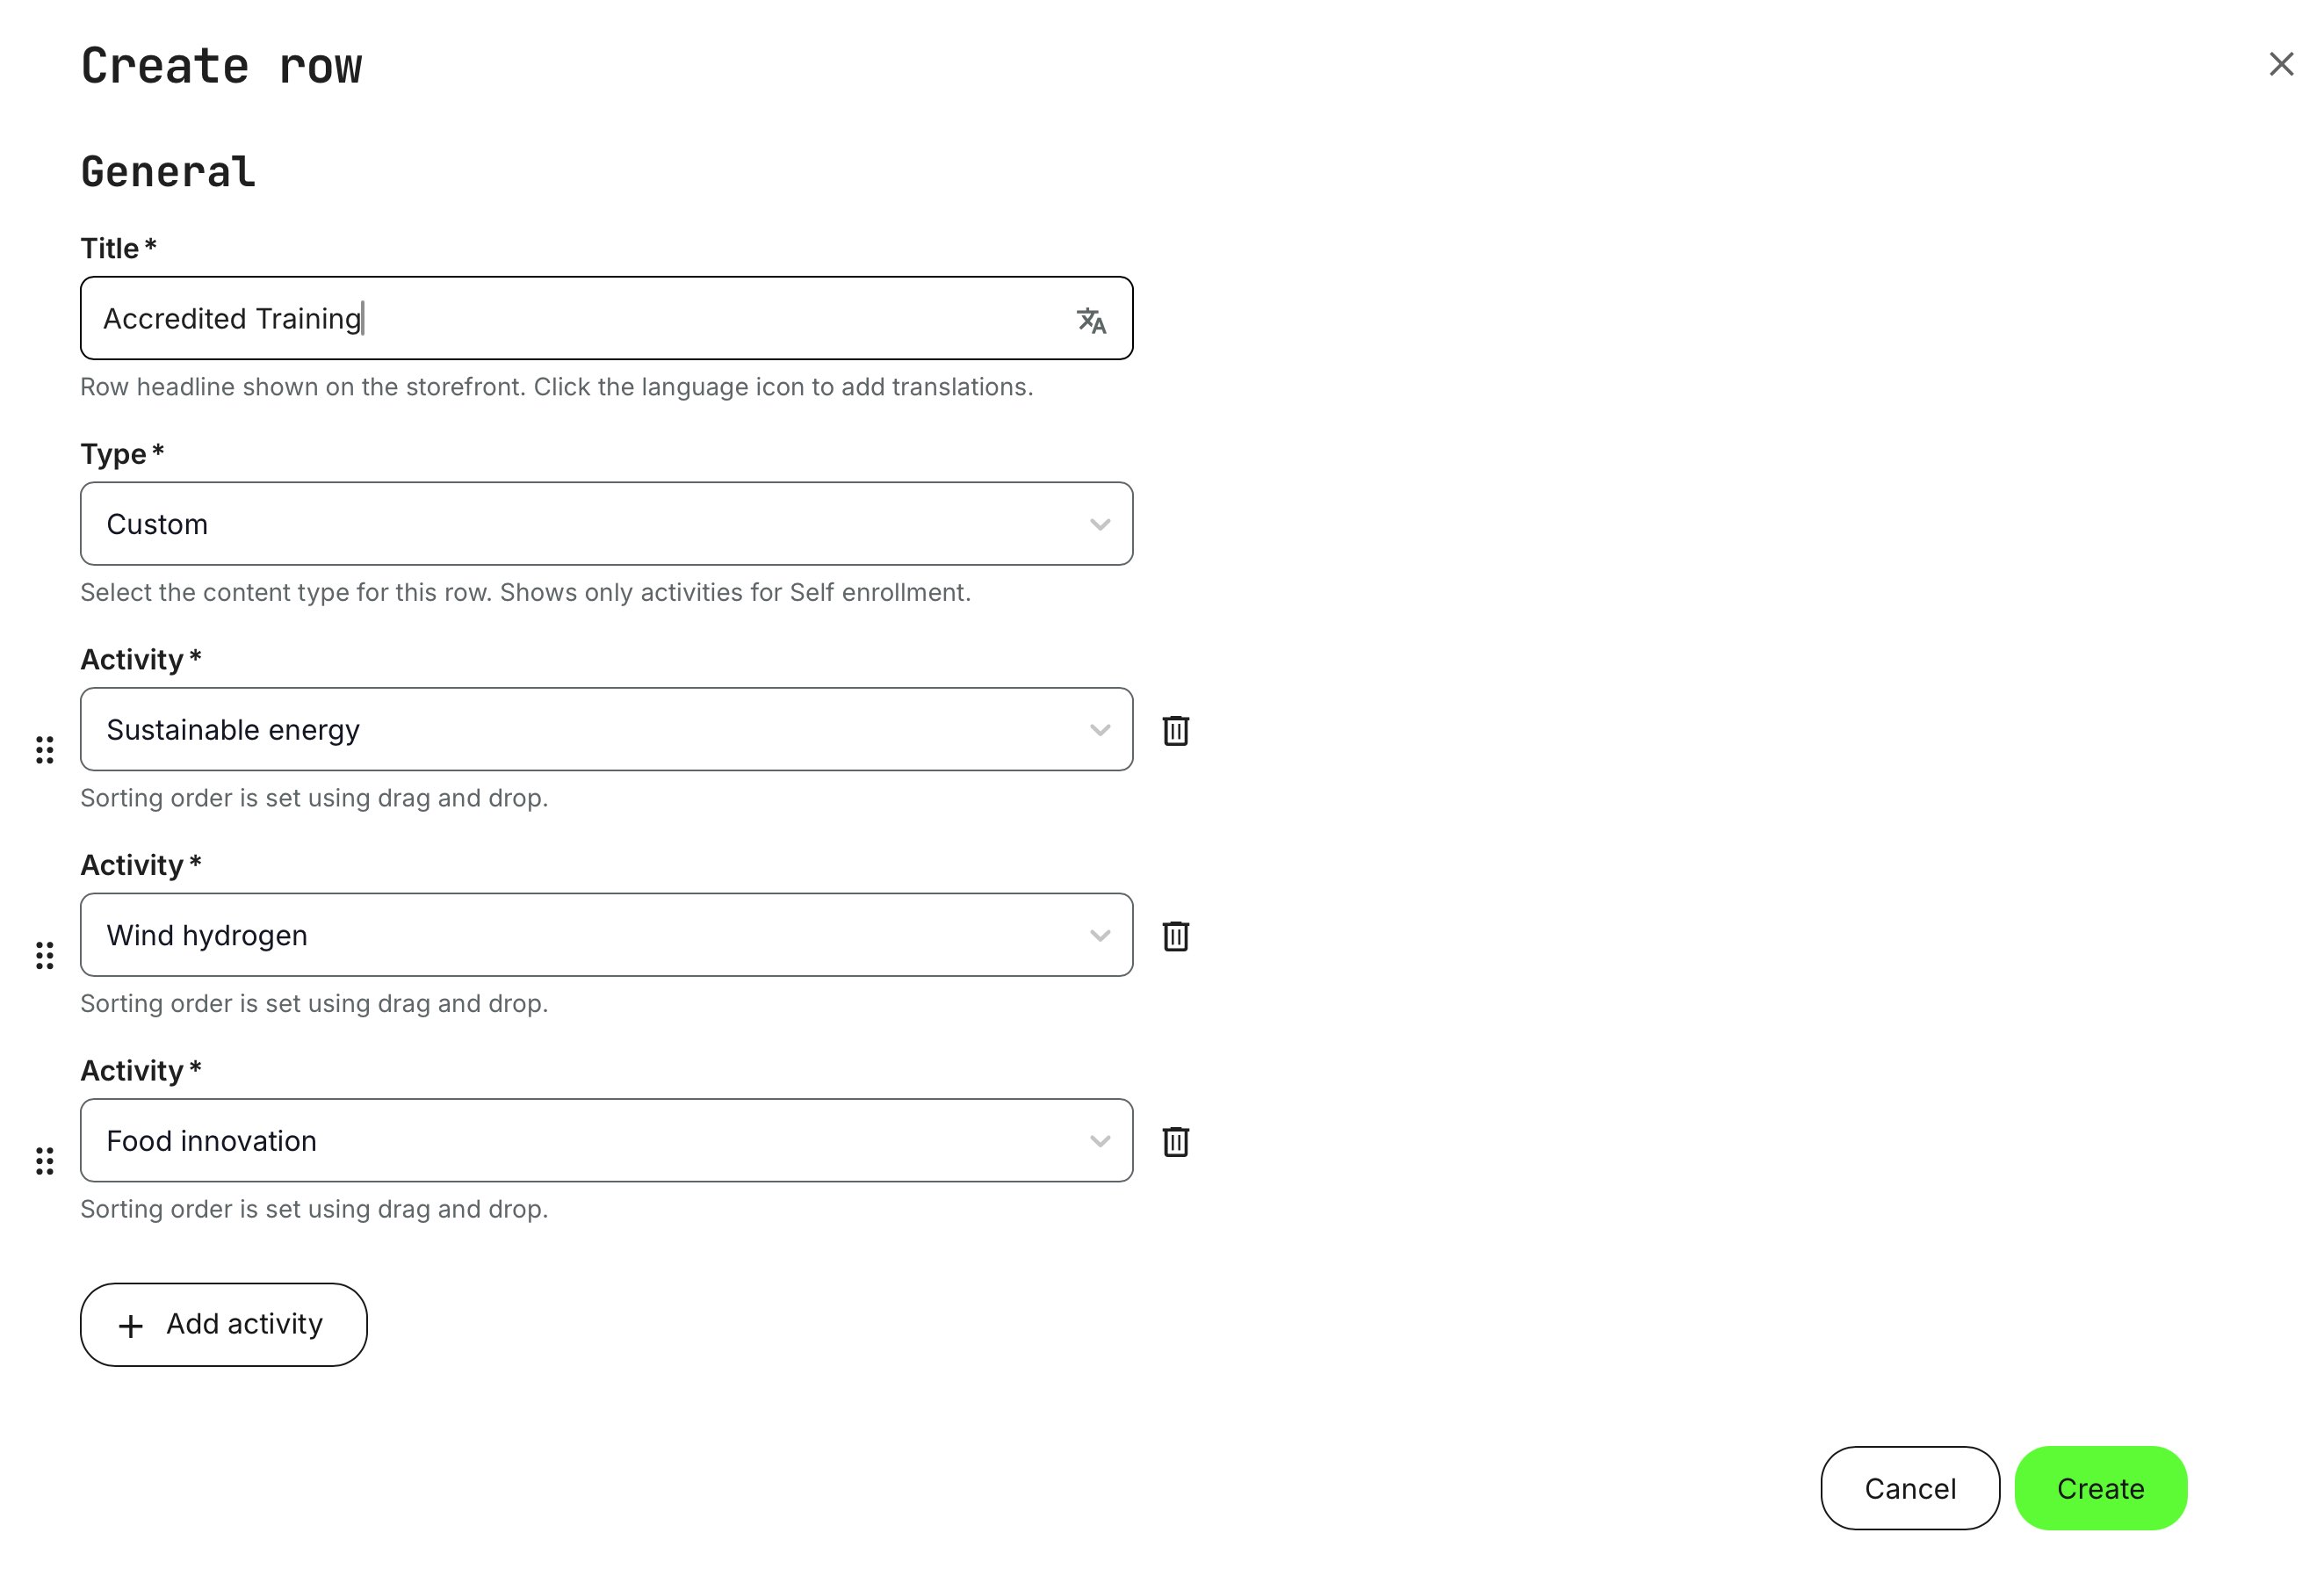Click Cancel to discard the row
The image size is (2324, 1569).
[1909, 1488]
